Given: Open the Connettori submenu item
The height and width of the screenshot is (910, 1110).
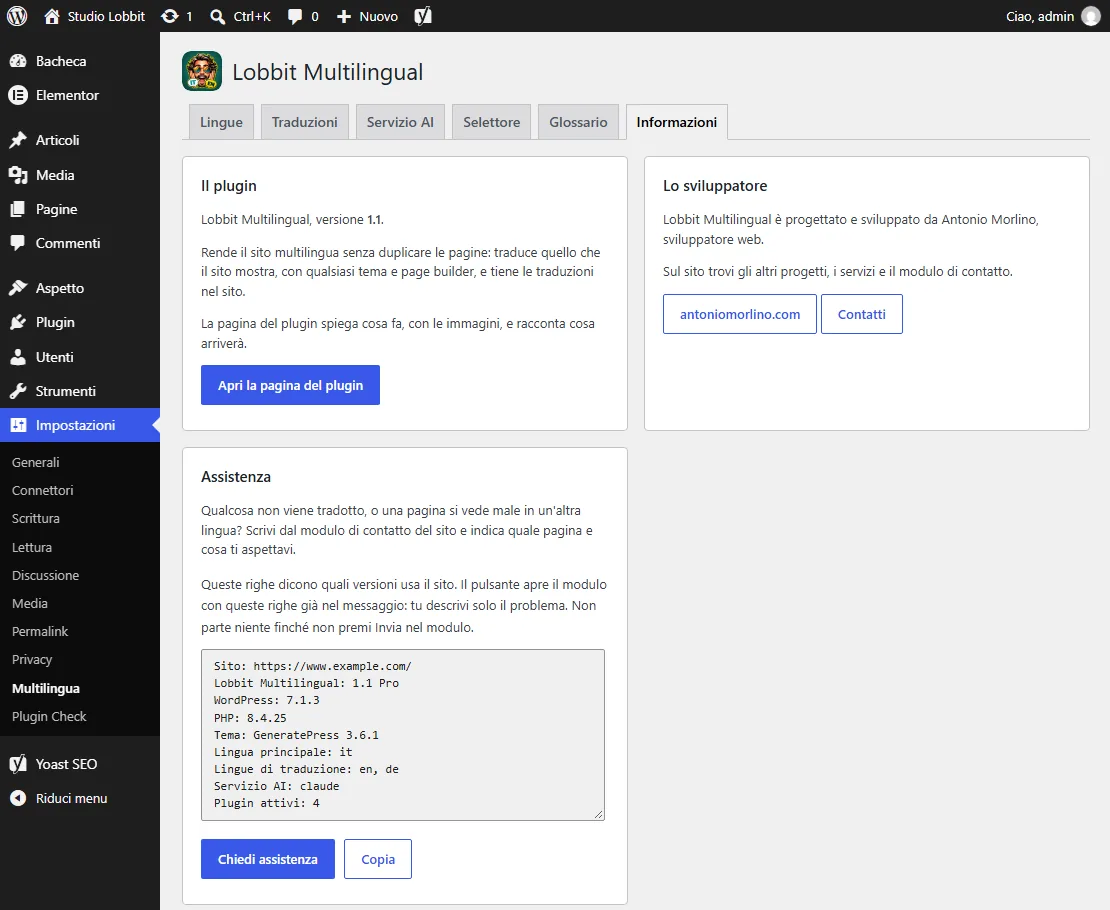Looking at the screenshot, I should [42, 490].
